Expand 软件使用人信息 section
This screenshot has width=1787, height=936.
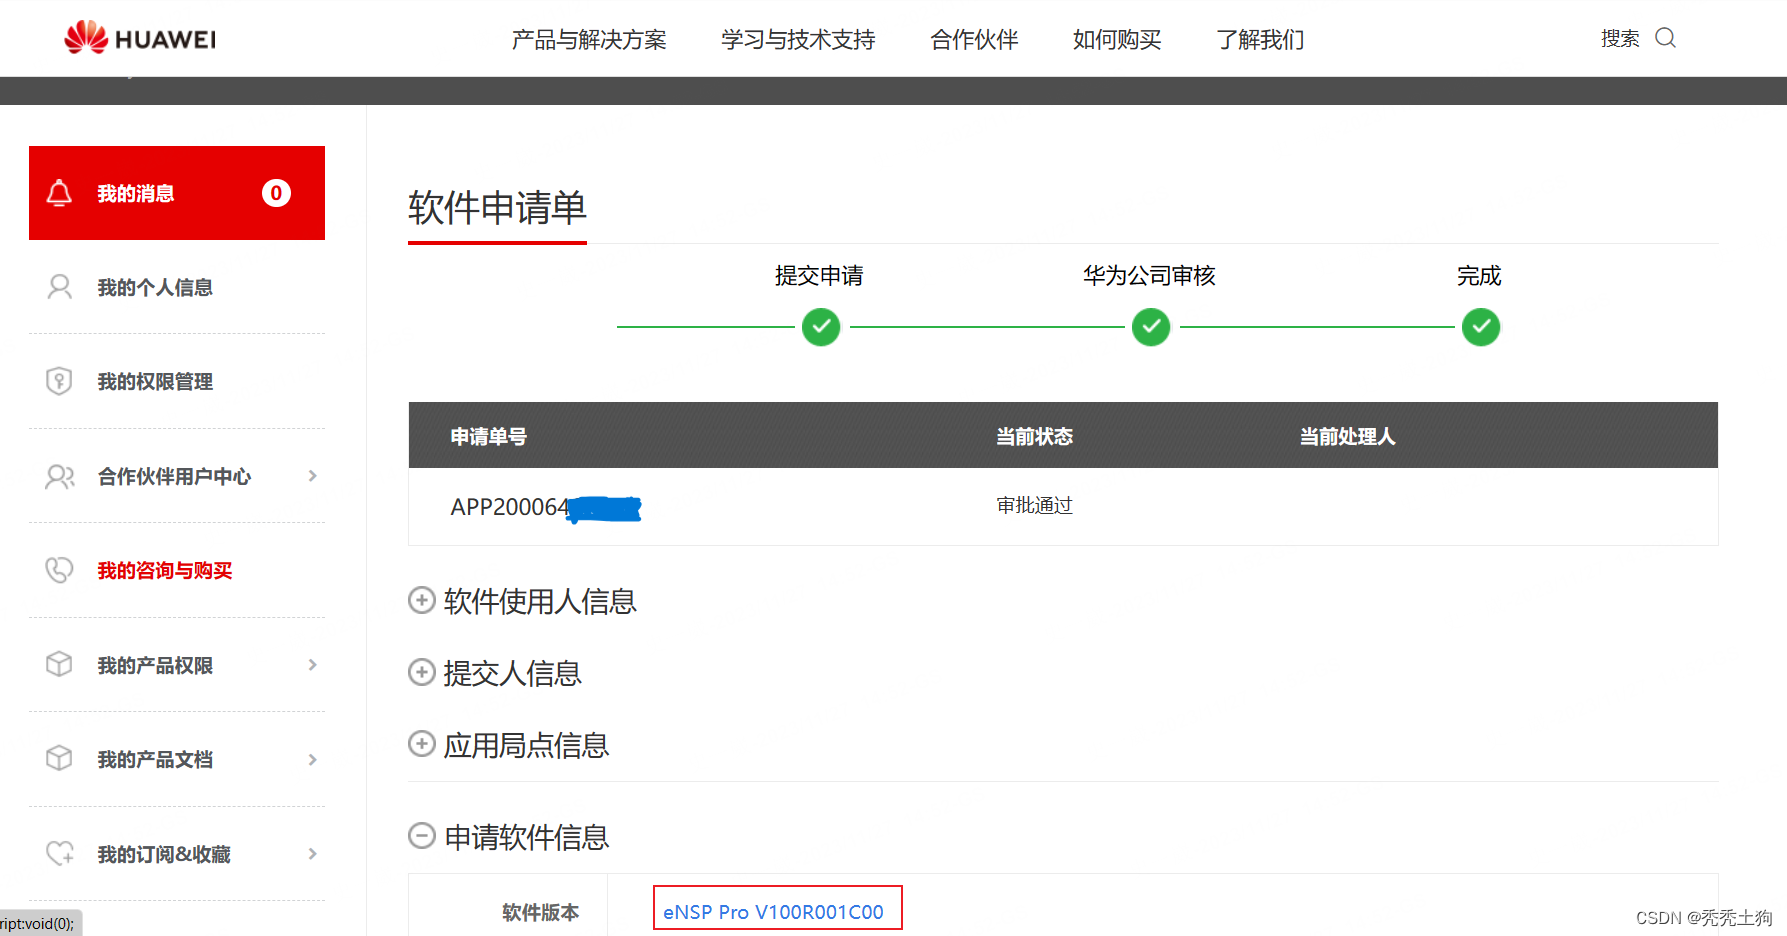[422, 600]
